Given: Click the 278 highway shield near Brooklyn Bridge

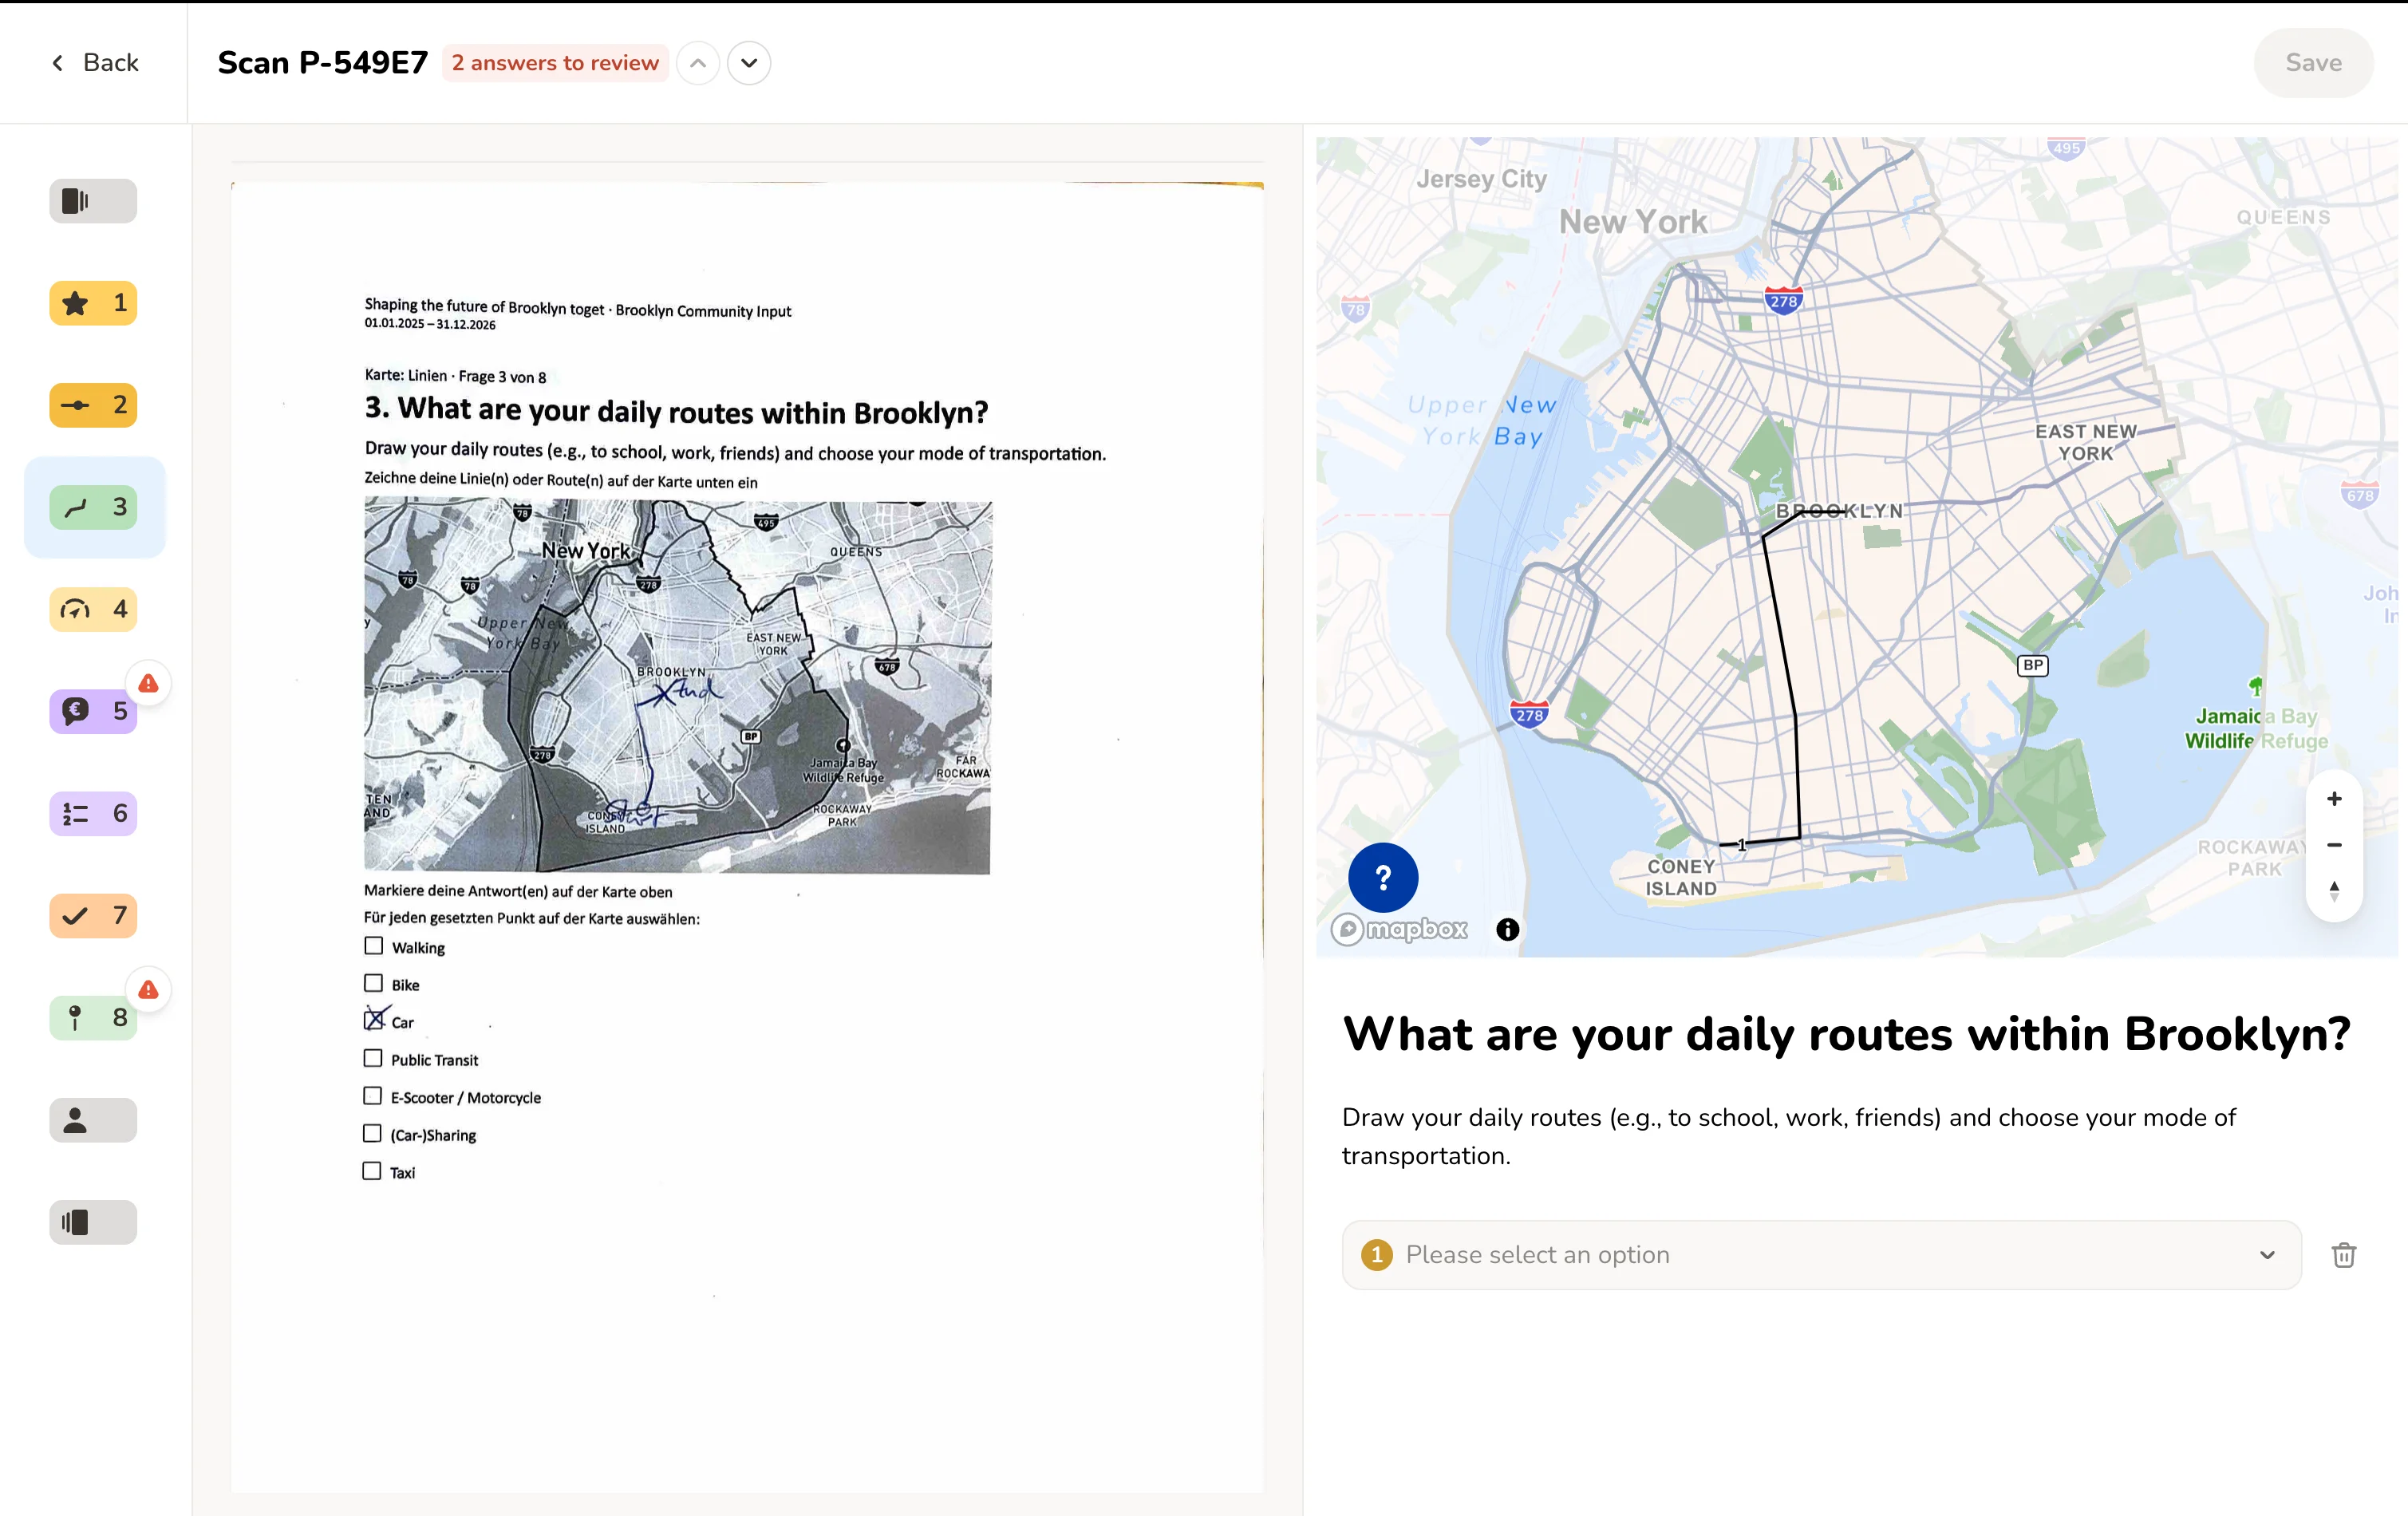Looking at the screenshot, I should (1783, 300).
